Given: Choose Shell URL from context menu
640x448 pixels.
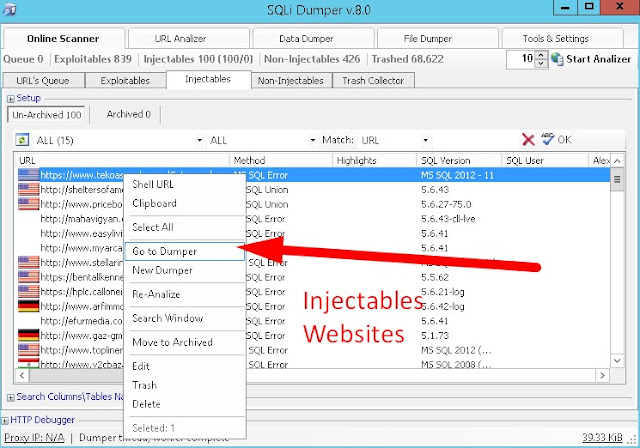Looking at the screenshot, I should coord(184,184).
